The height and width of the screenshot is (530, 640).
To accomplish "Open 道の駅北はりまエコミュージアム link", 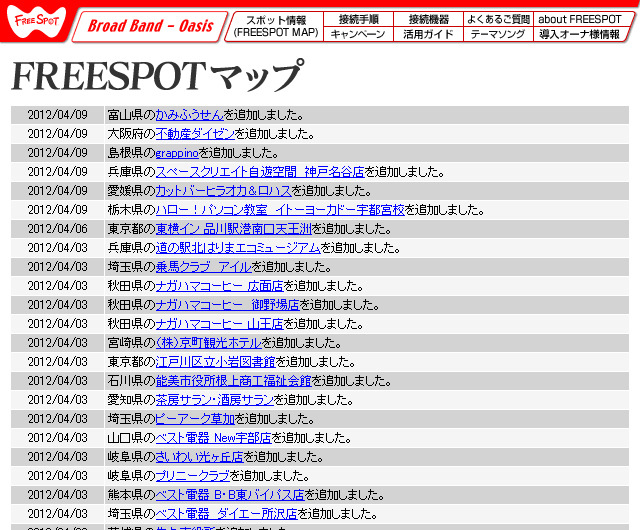I will pos(238,248).
